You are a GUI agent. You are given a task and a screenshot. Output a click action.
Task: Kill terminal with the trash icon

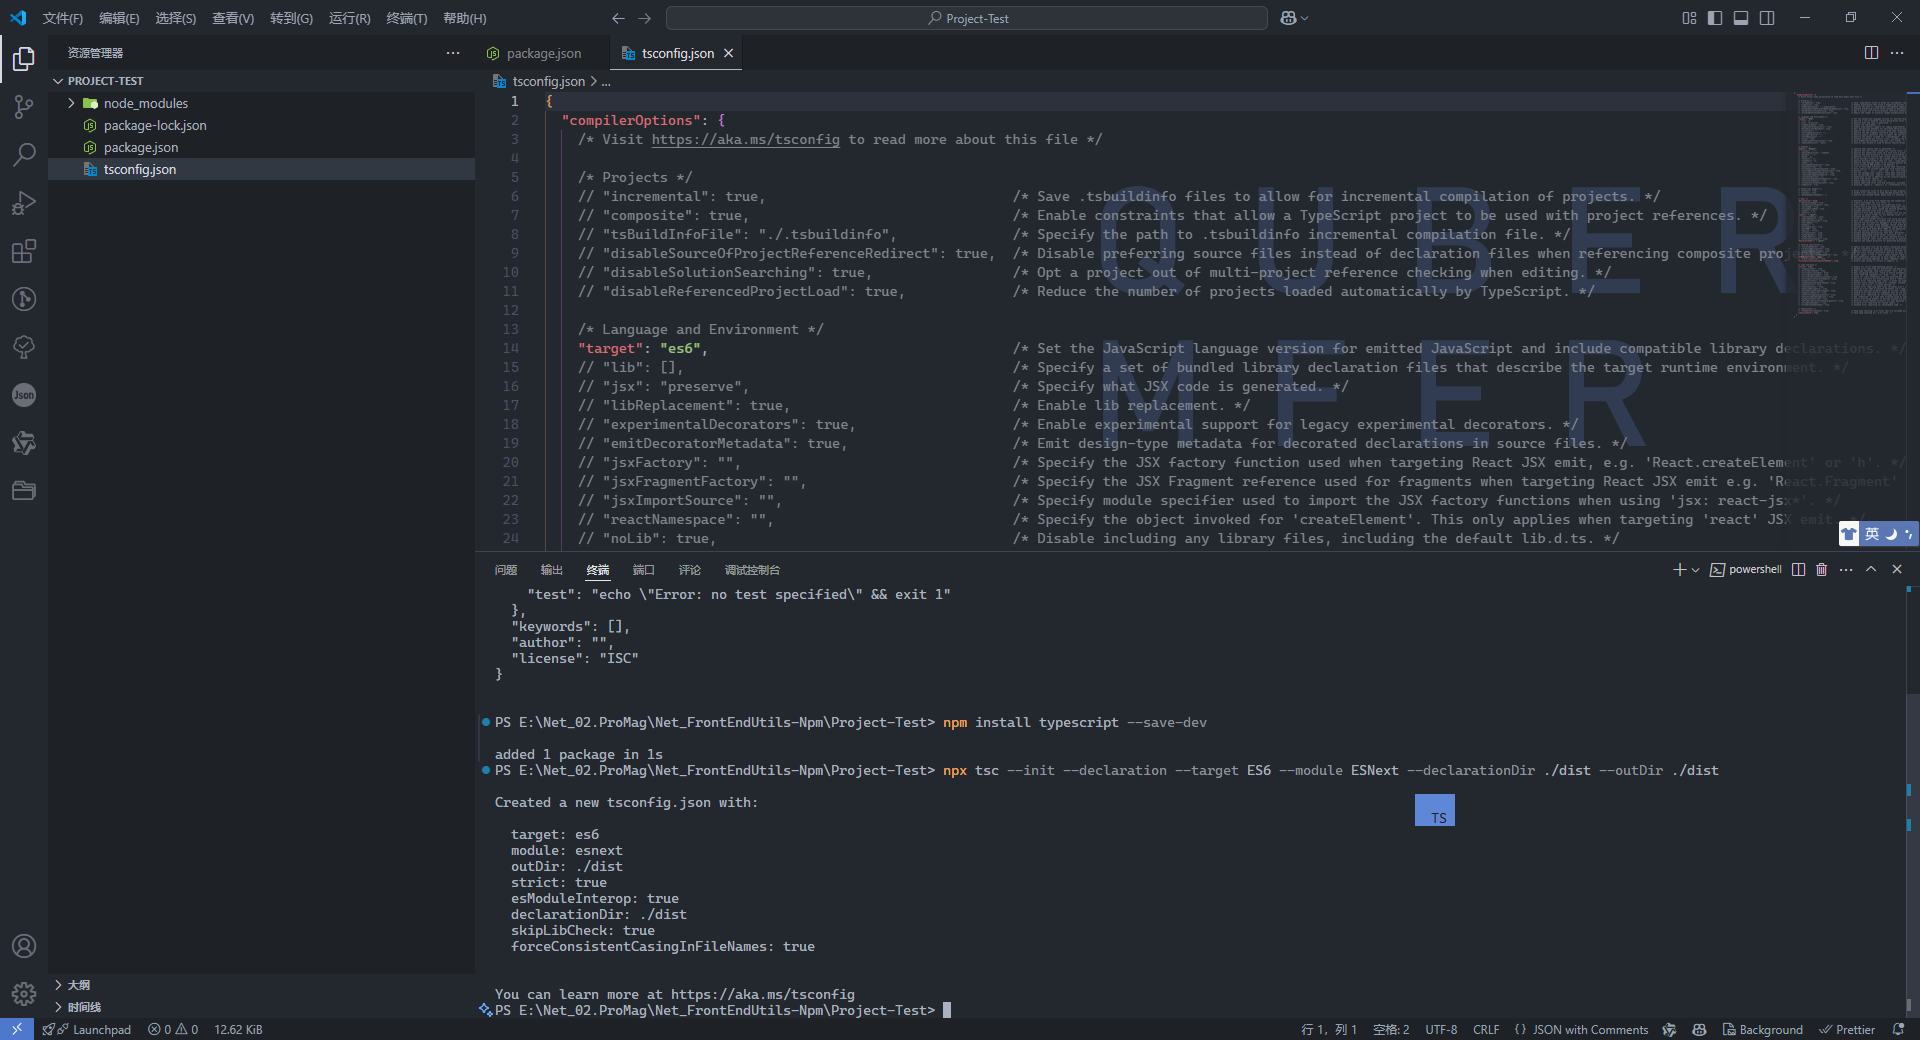point(1821,570)
